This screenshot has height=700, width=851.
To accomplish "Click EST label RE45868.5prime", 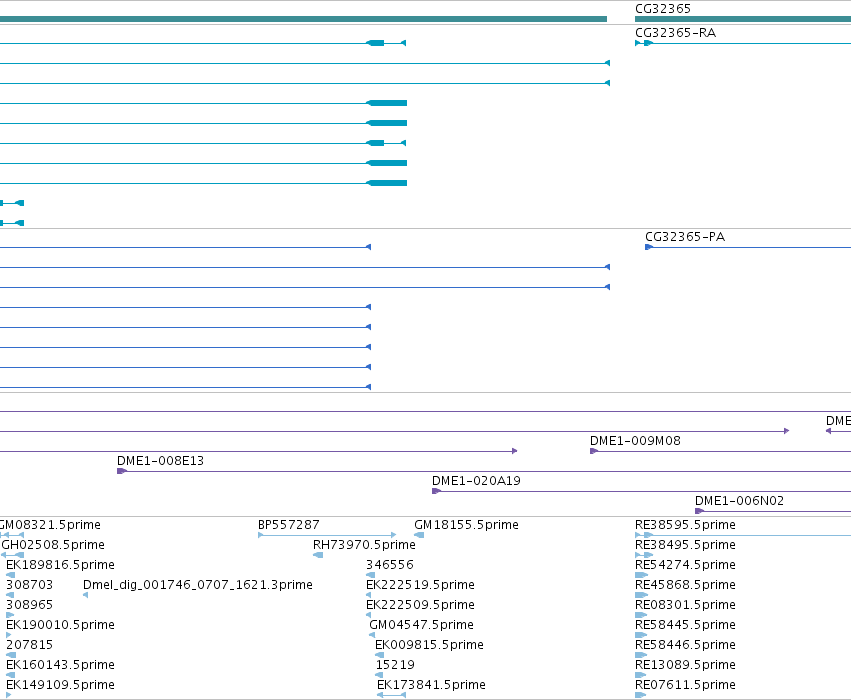I will click(x=685, y=585).
